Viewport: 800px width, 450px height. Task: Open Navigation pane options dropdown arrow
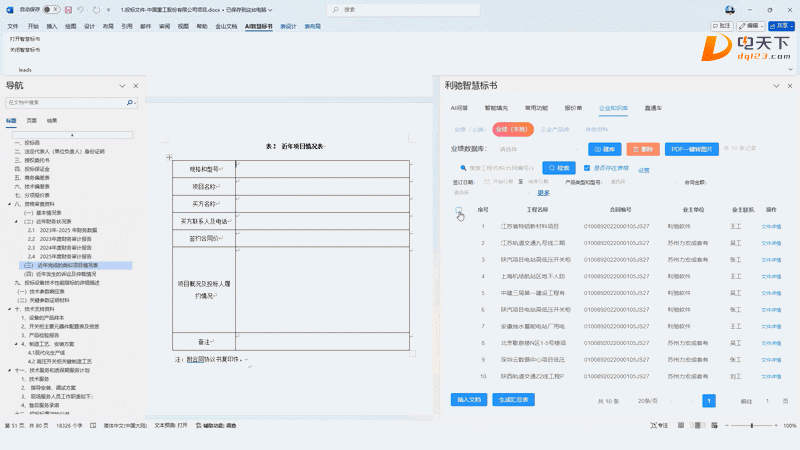click(x=122, y=86)
